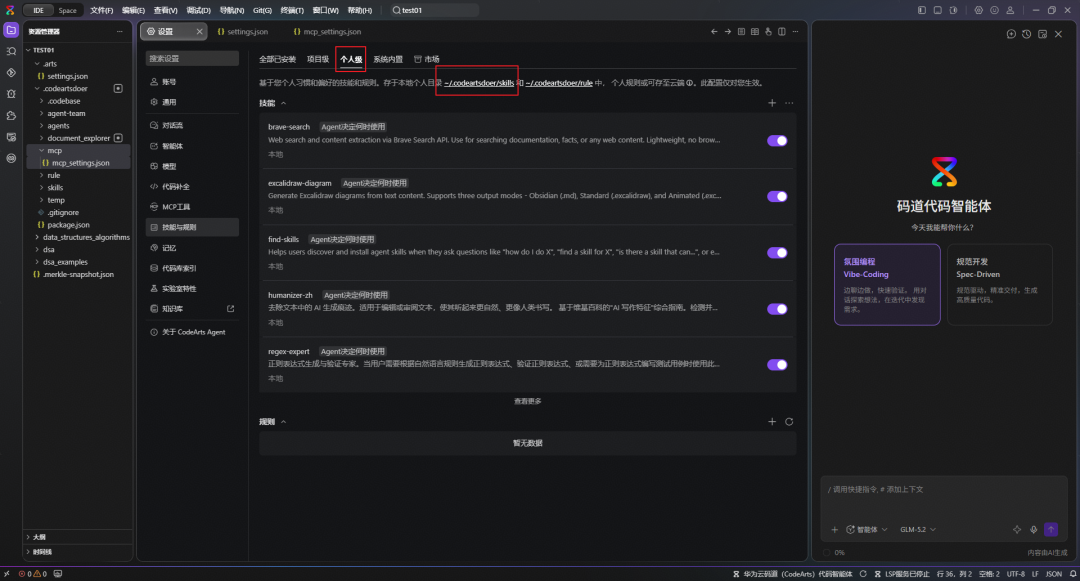Open the skills section more options ellipsis
The height and width of the screenshot is (581, 1080).
point(789,103)
